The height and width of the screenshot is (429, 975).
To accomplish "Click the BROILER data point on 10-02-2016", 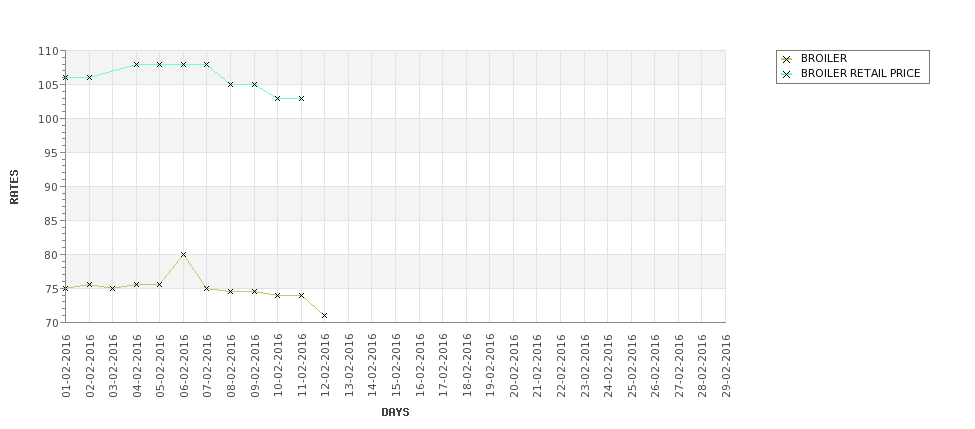I will (277, 295).
